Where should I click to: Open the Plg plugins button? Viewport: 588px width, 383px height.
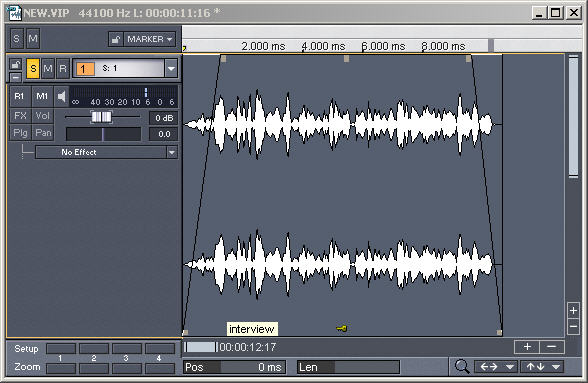click(20, 133)
